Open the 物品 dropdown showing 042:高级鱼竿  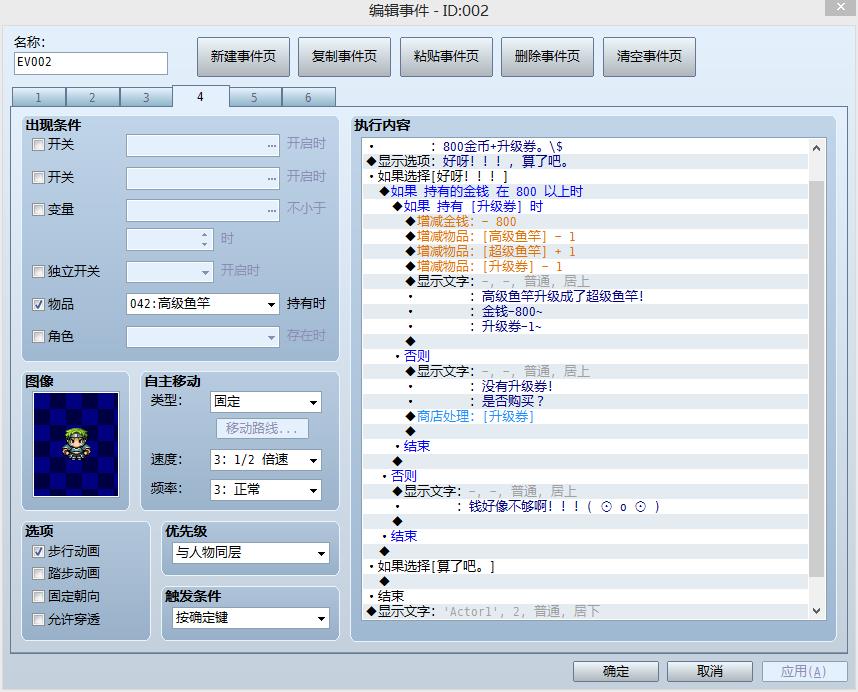(x=202, y=304)
